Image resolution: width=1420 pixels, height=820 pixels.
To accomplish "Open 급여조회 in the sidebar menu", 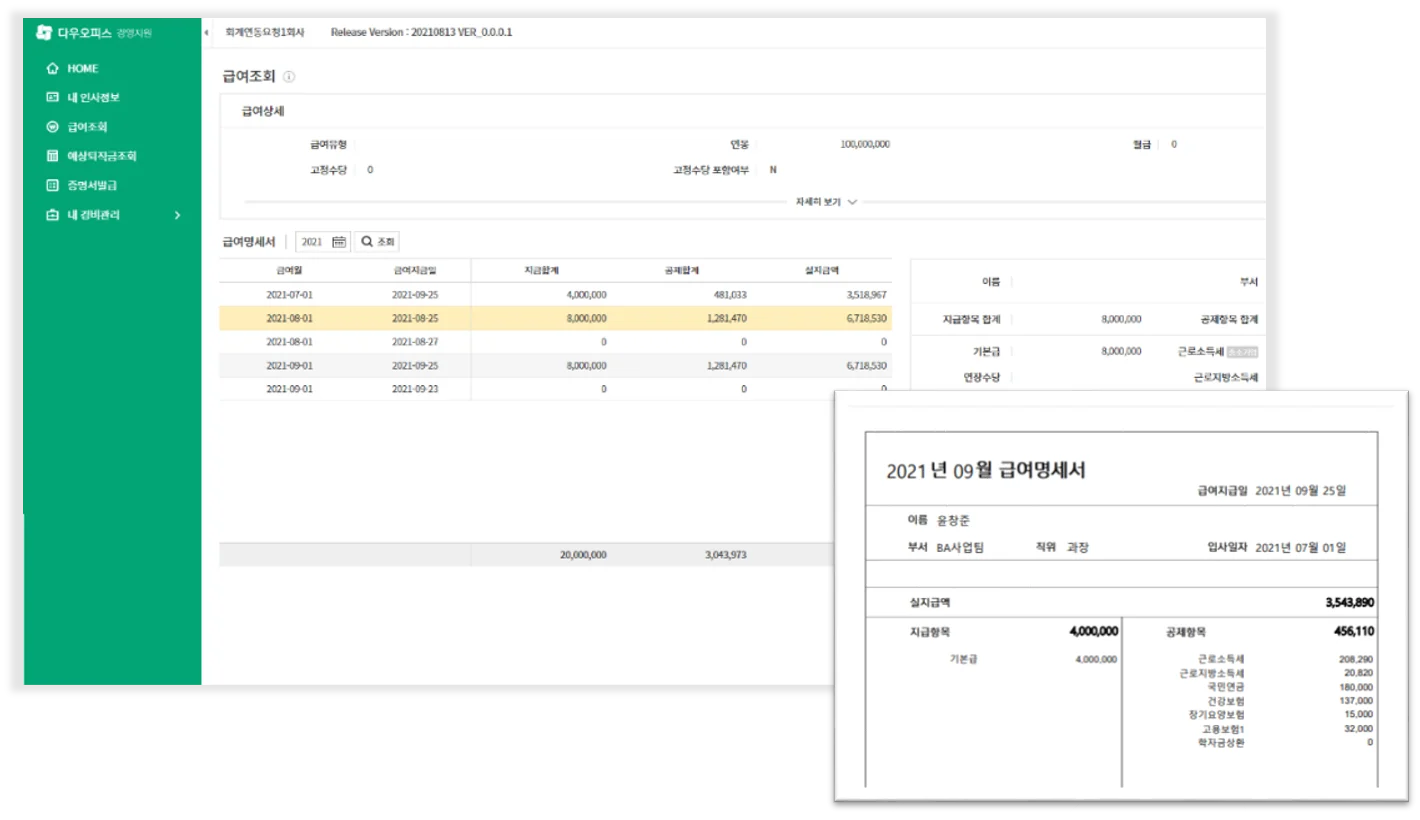I will (87, 127).
